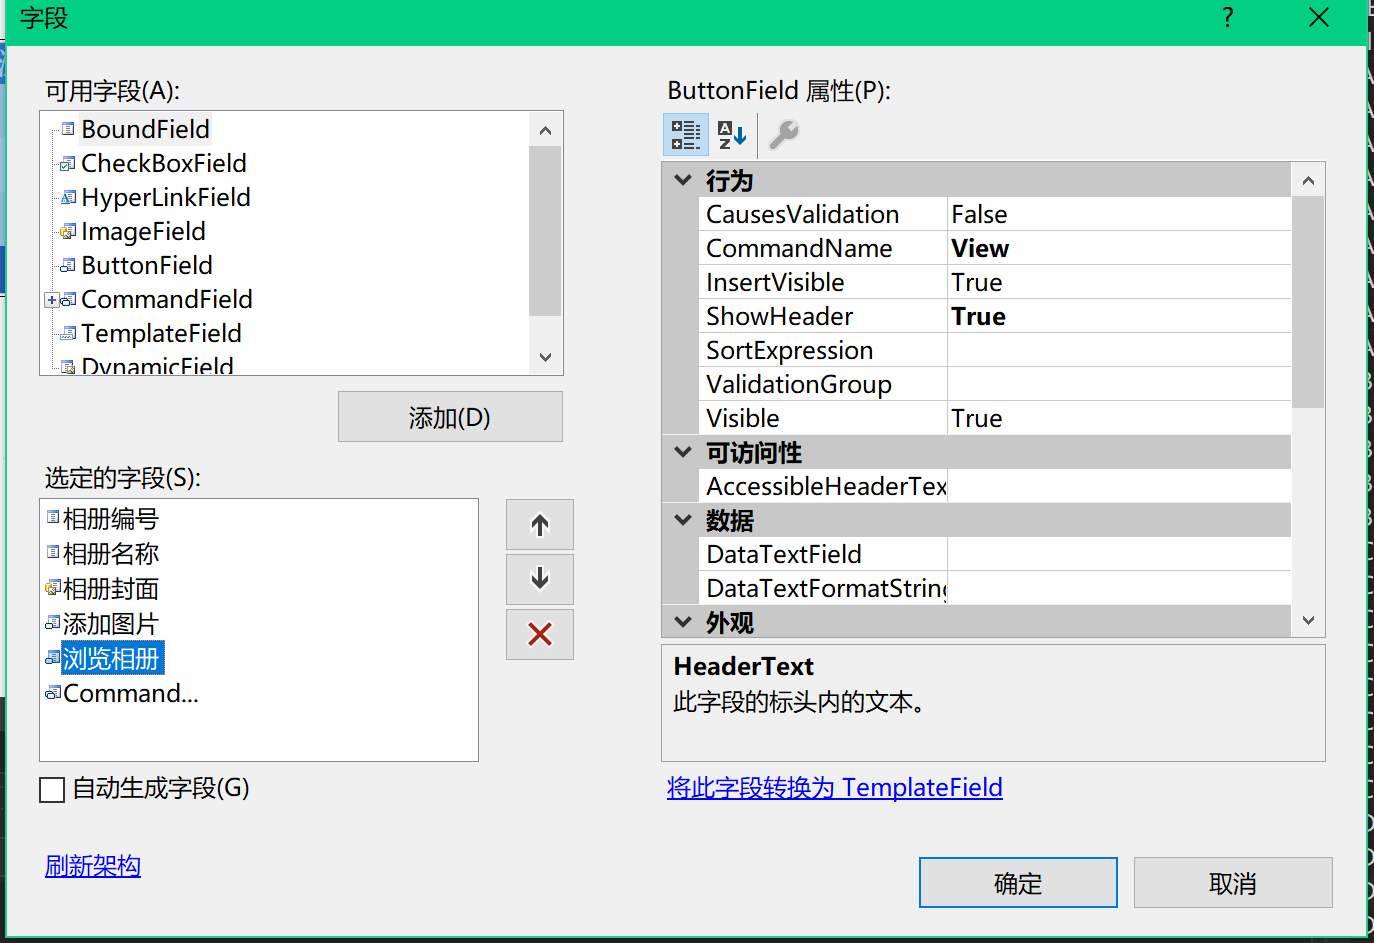Image resolution: width=1374 pixels, height=943 pixels.
Task: Select BoundField in available fields
Action: click(x=145, y=129)
